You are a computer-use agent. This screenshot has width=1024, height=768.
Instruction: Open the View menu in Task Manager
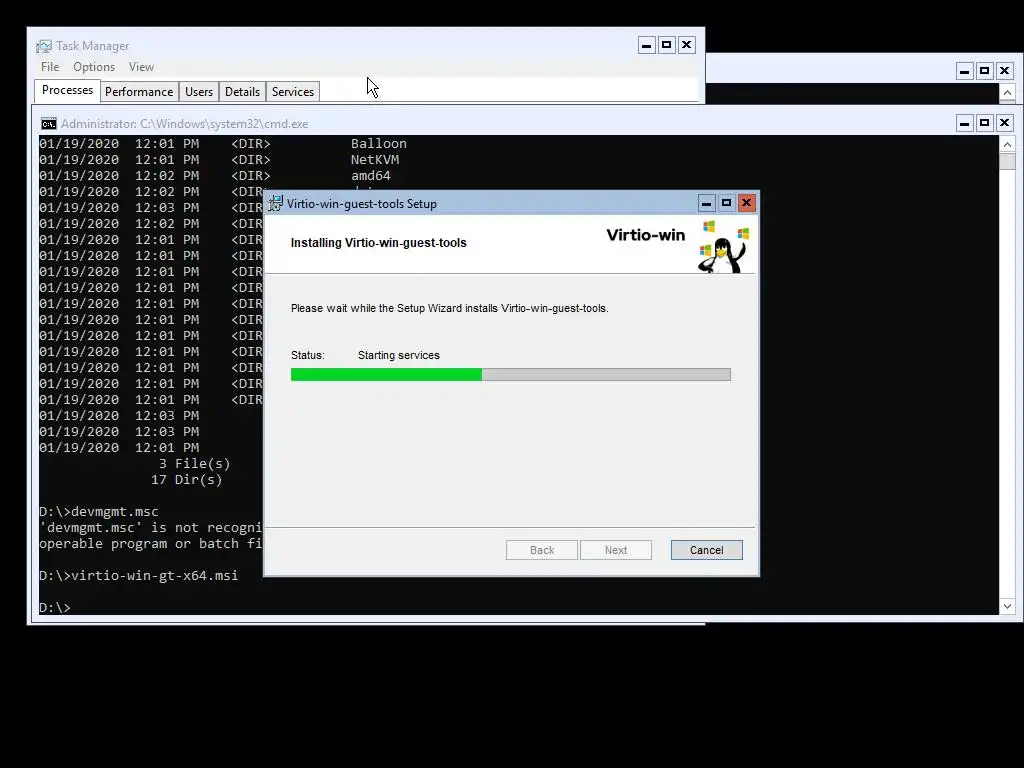click(141, 67)
